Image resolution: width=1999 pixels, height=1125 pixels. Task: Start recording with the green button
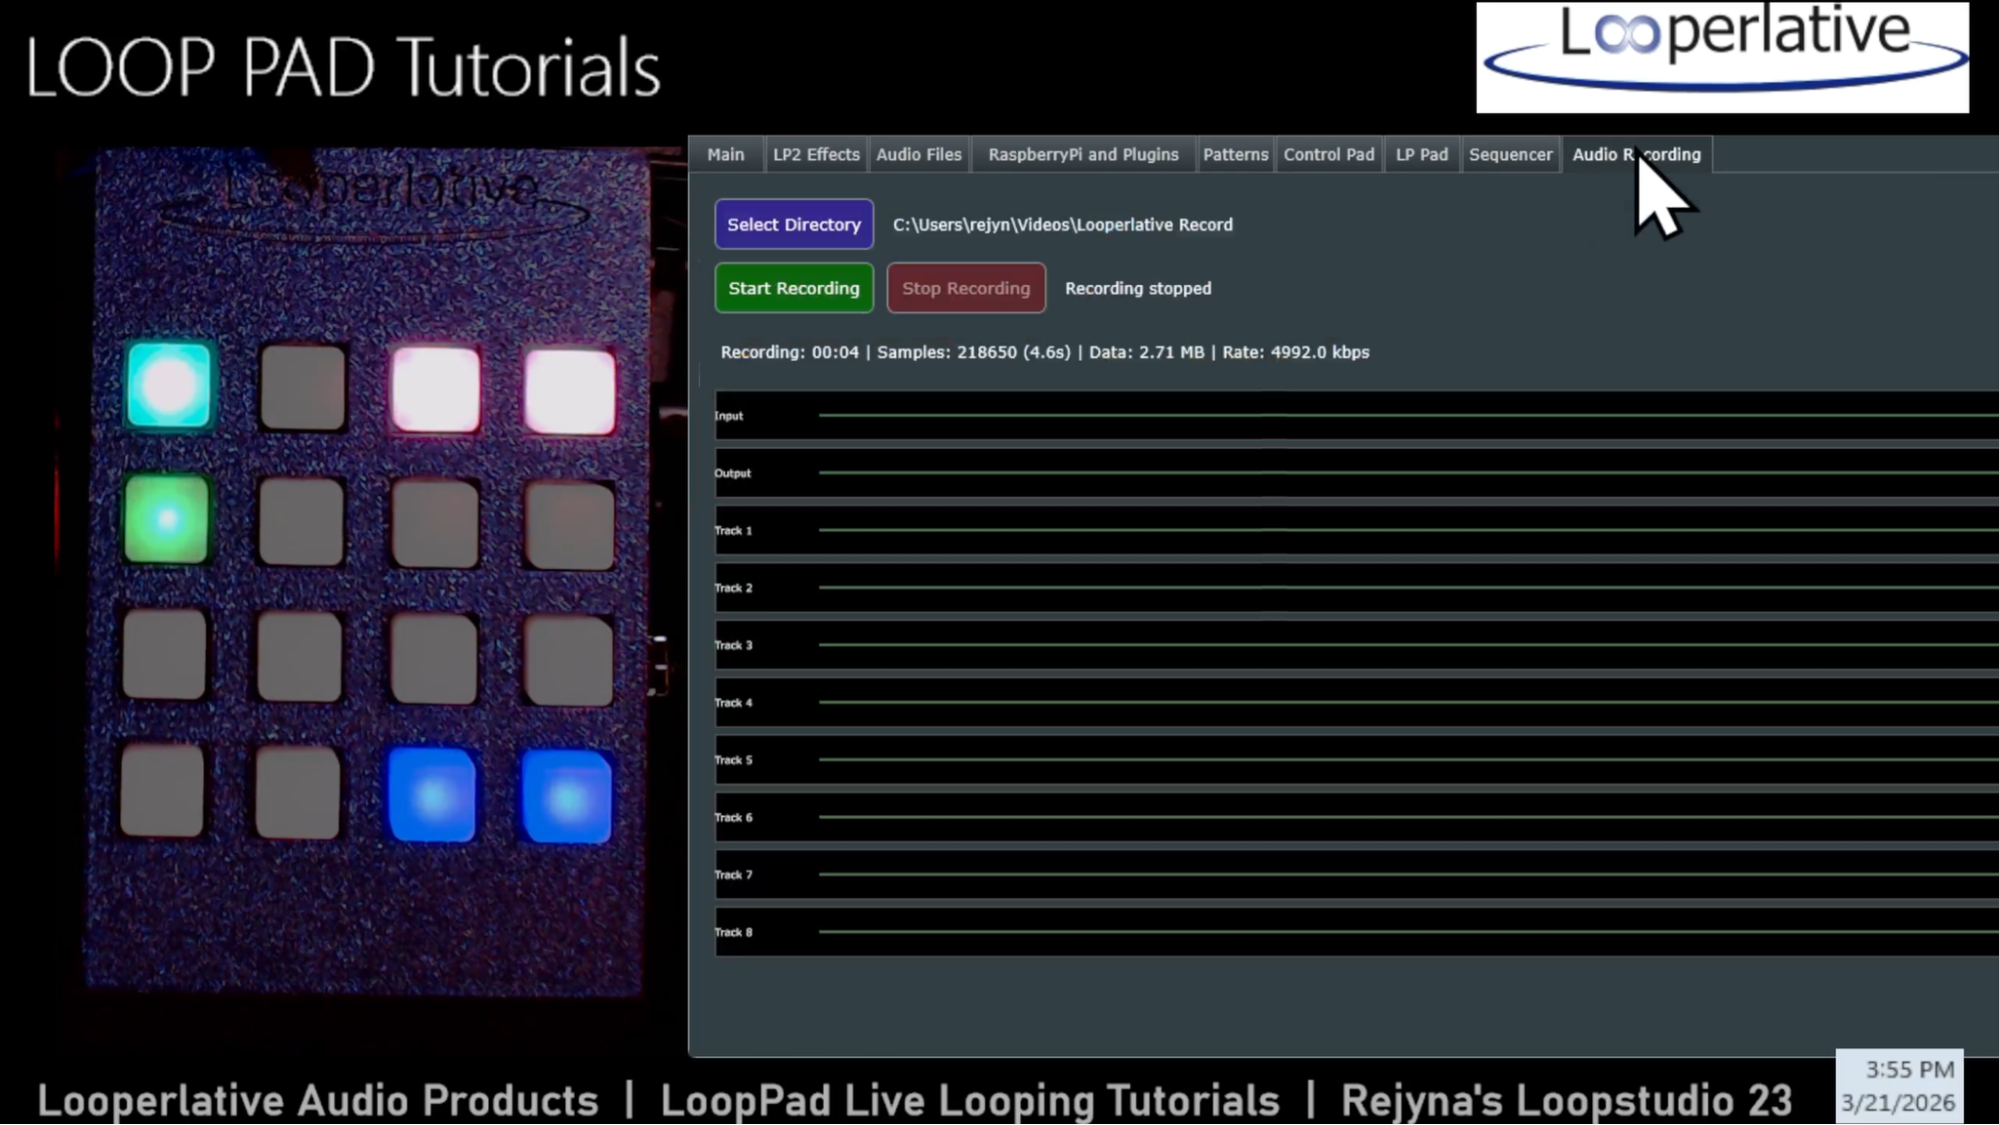point(794,289)
